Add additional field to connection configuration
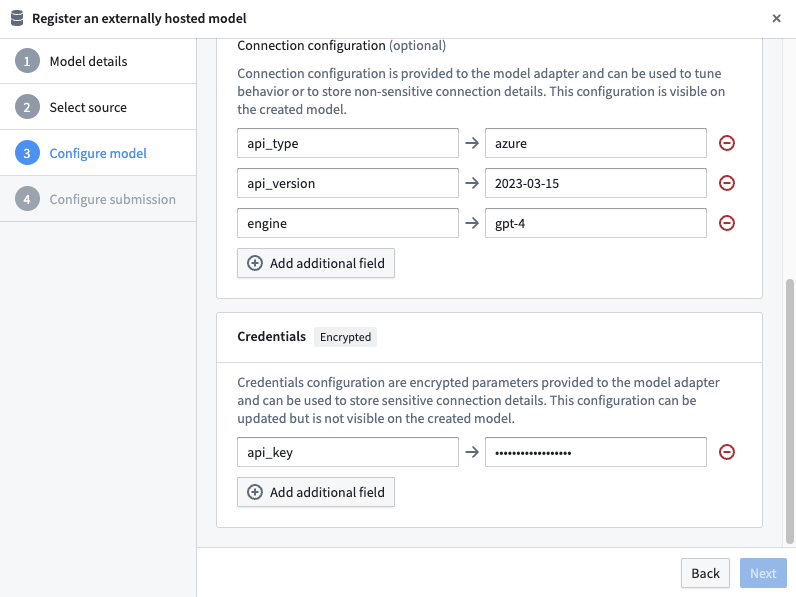 click(316, 263)
